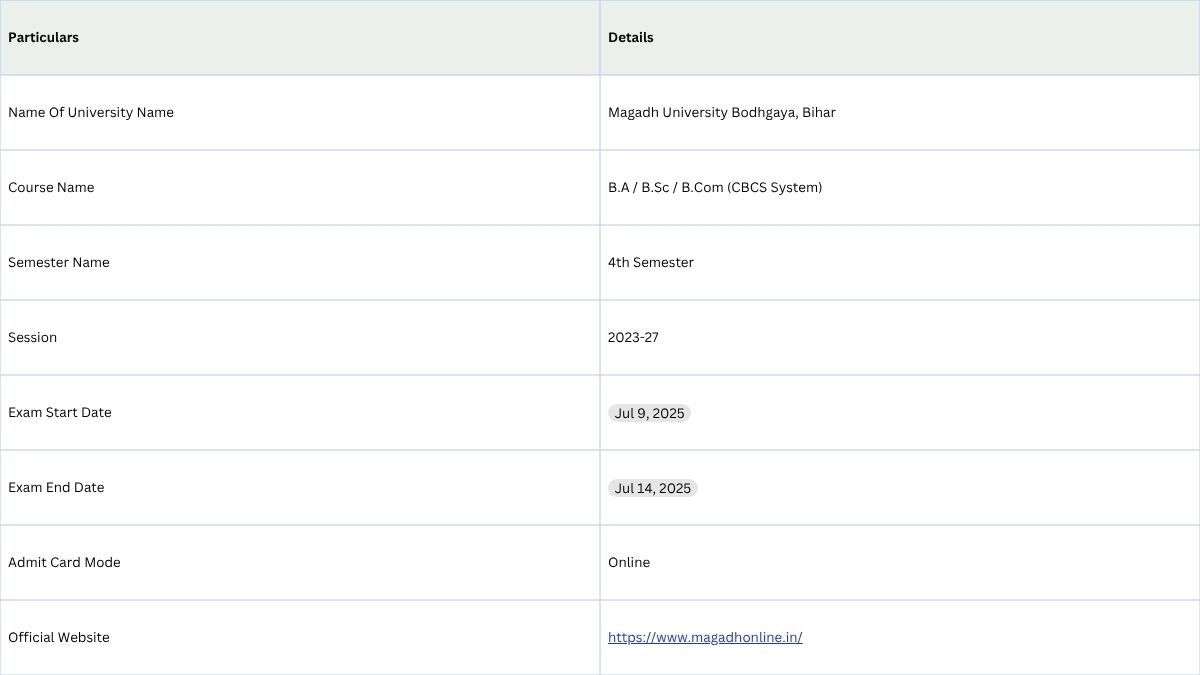Select the Exam Start Date label
Screen dimensions: 1200x675
[60, 412]
